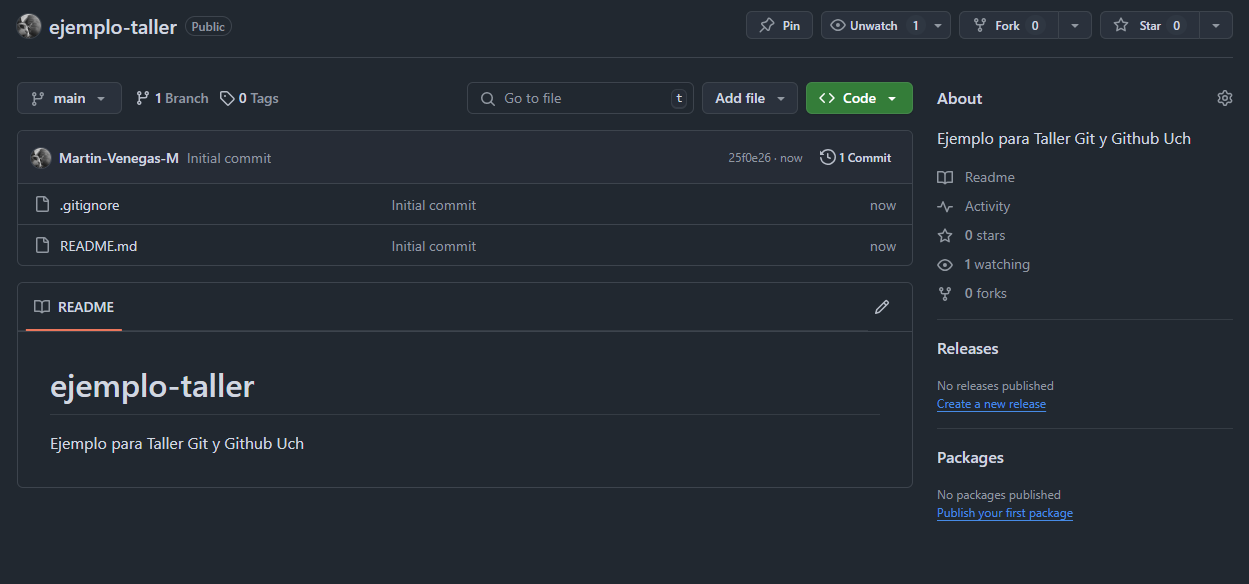1249x584 pixels.
Task: Open About settings gear icon
Action: tap(1225, 98)
